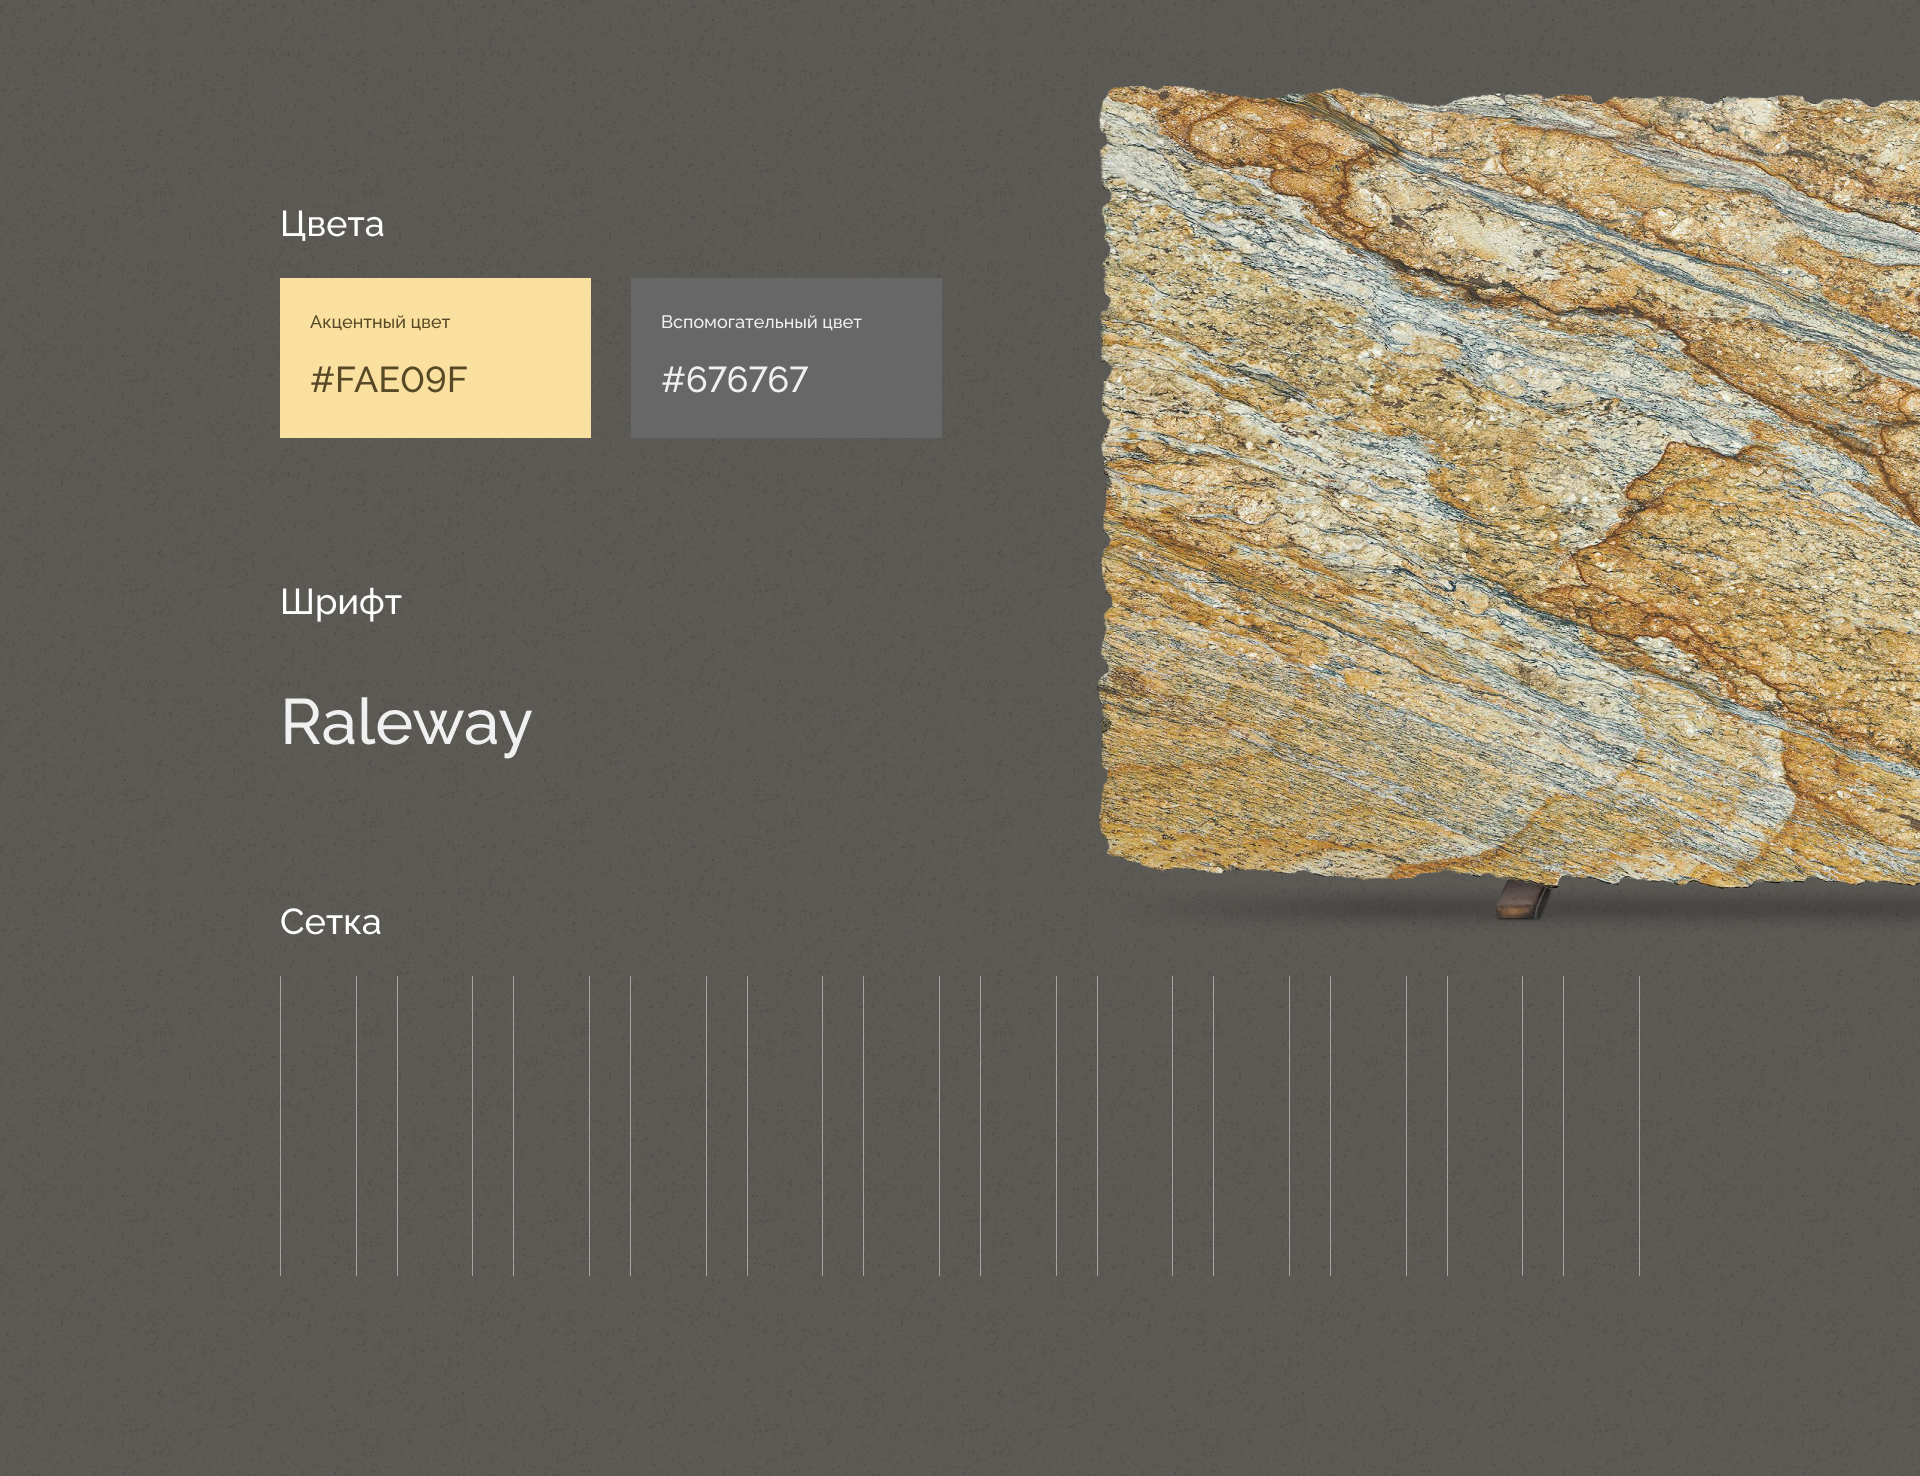This screenshot has height=1476, width=1920.
Task: Click the #FAE09F hex code text
Action: coord(389,380)
